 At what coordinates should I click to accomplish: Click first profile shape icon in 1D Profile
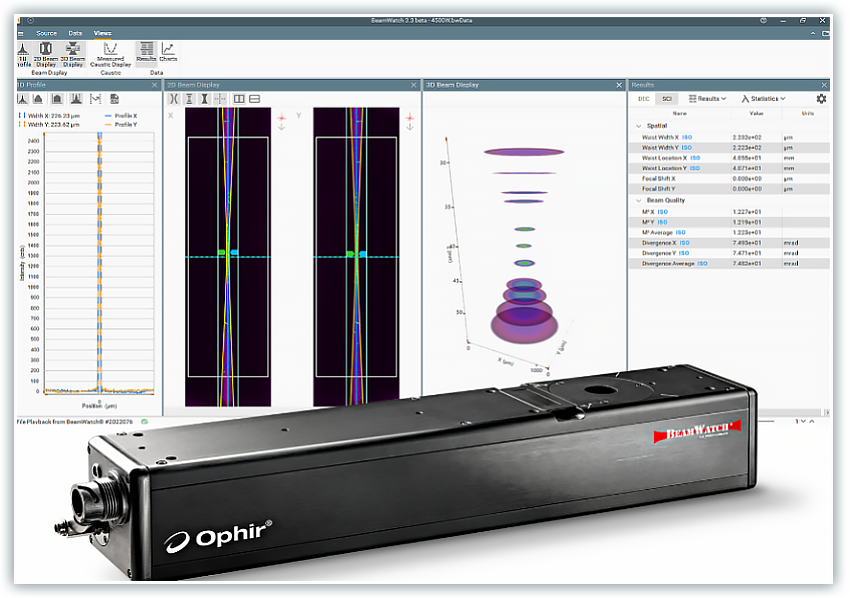[x=23, y=99]
